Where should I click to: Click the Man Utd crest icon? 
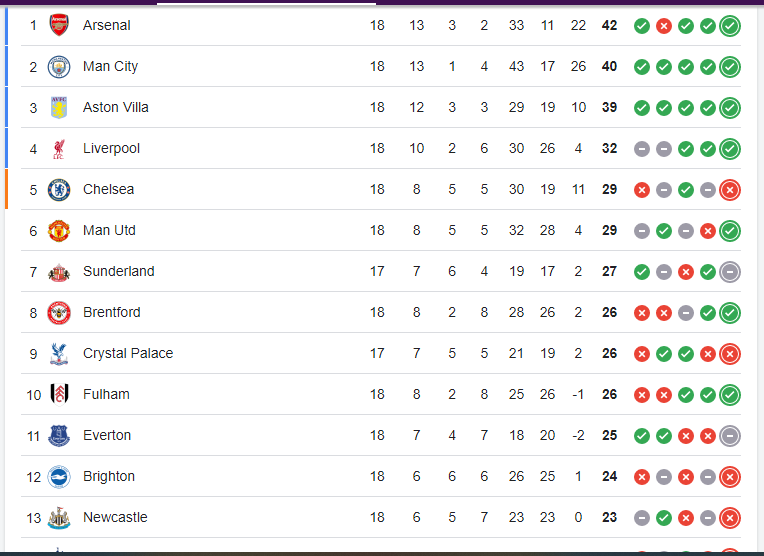(60, 230)
